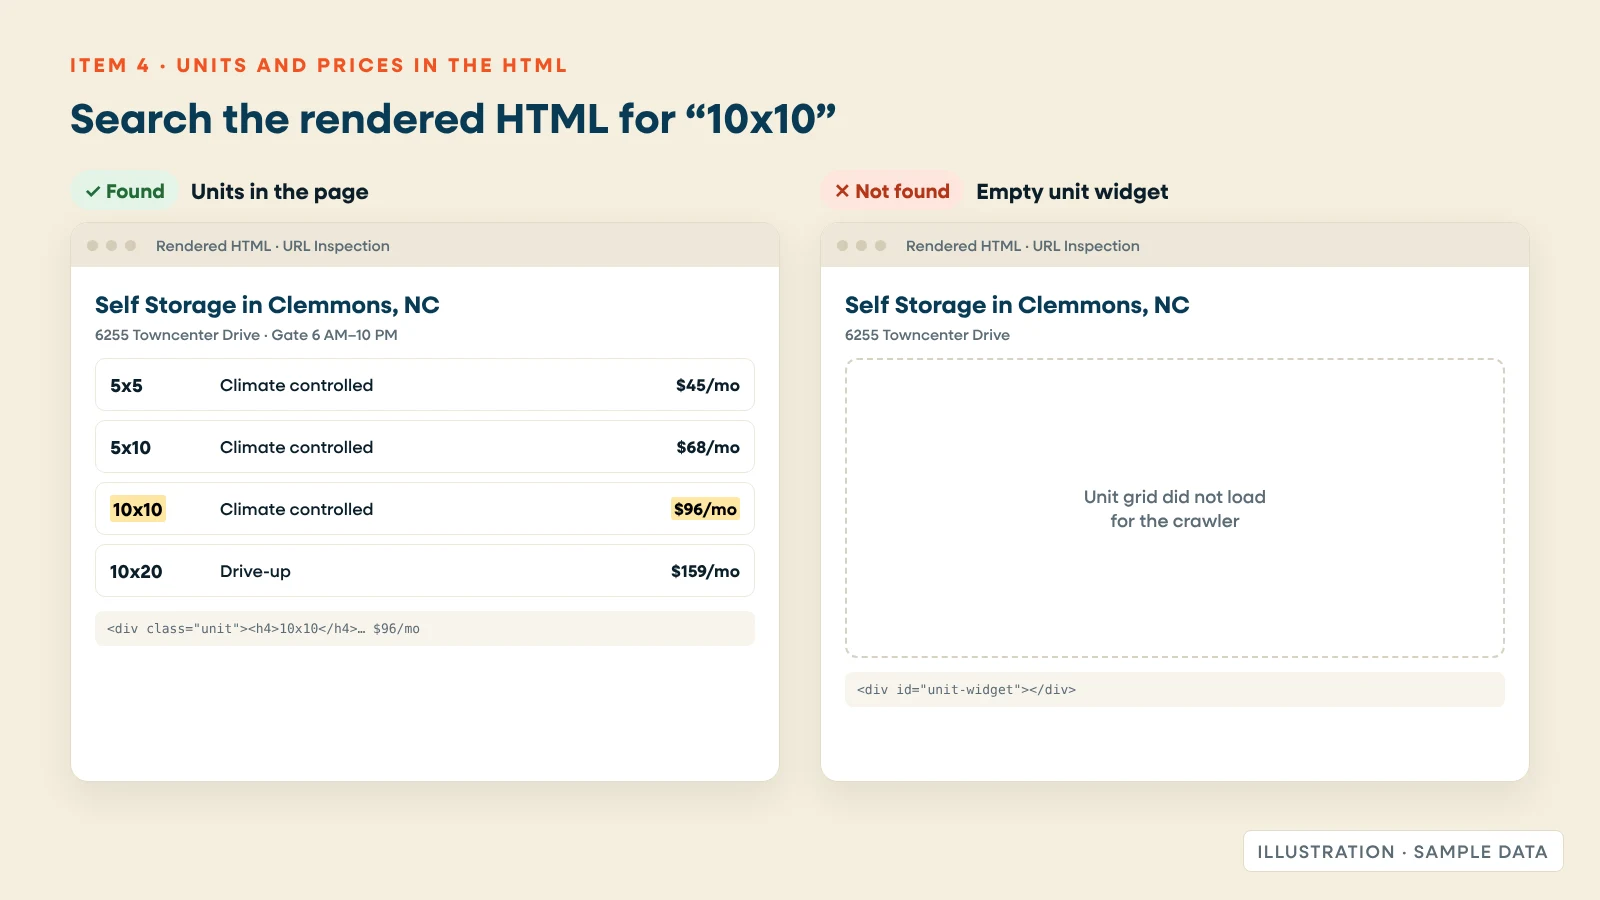The height and width of the screenshot is (900, 1600).
Task: Click the Search the rendered HTML title
Action: point(453,119)
